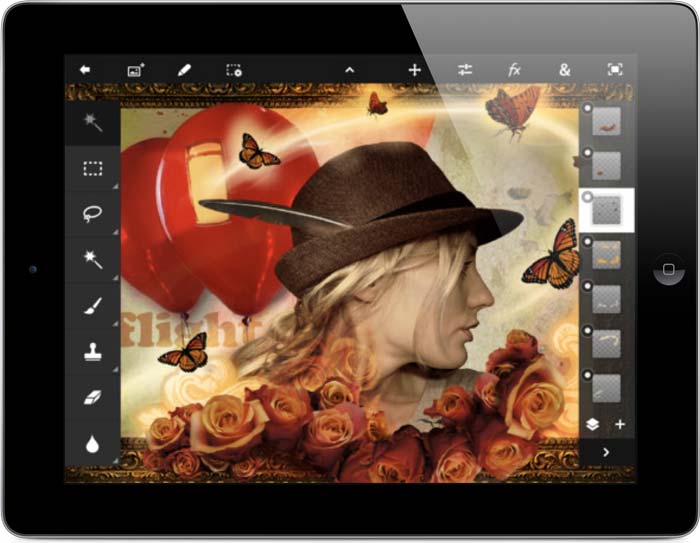The width and height of the screenshot is (700, 543).
Task: Select the layer thumbnail with yellow stroke
Action: (x=607, y=343)
